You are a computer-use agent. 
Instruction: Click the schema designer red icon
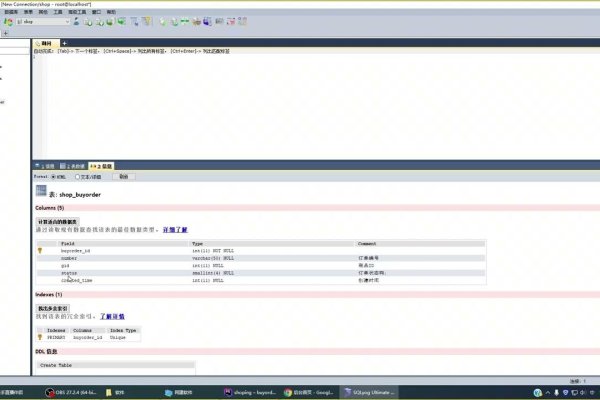pyautogui.click(x=231, y=22)
